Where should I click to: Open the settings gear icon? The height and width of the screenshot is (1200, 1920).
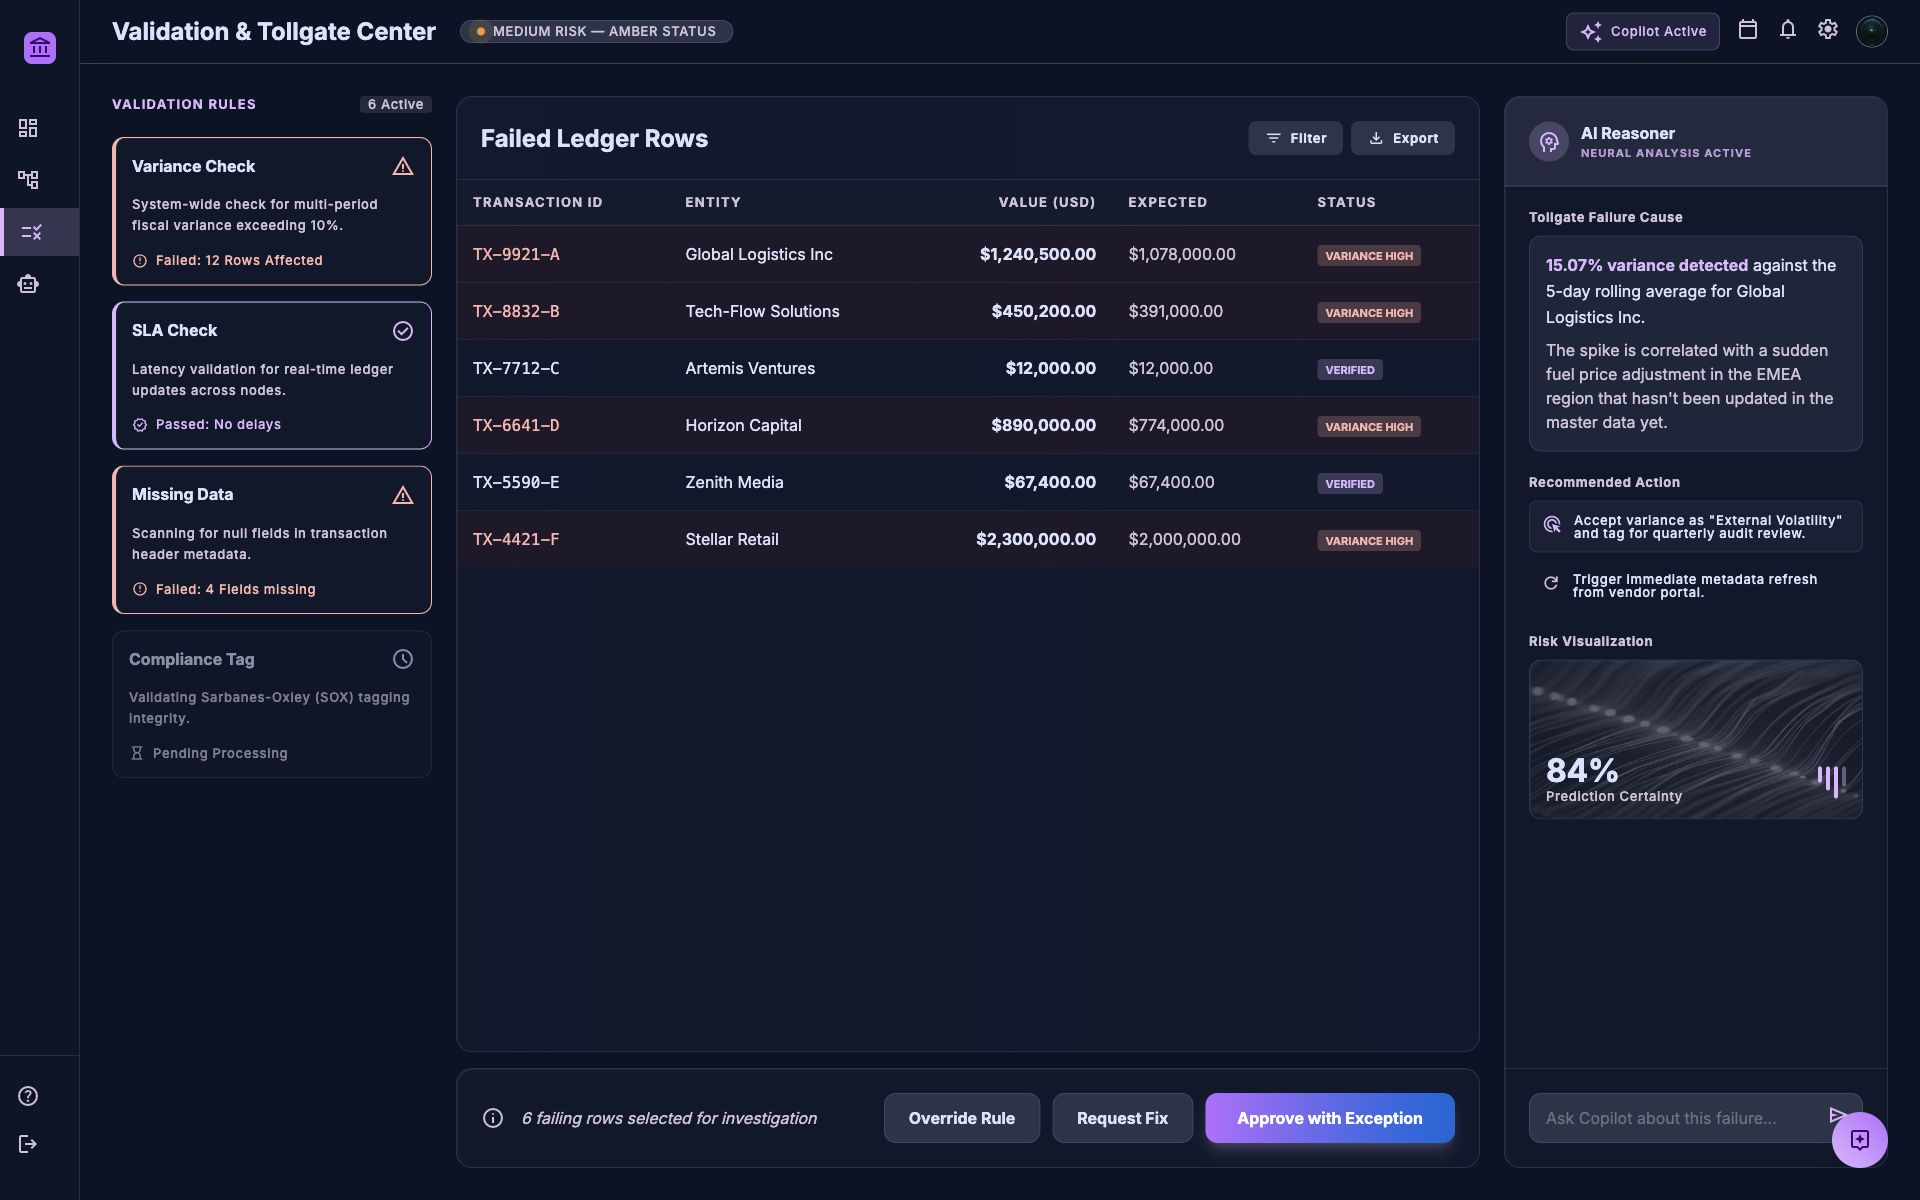pos(1827,30)
